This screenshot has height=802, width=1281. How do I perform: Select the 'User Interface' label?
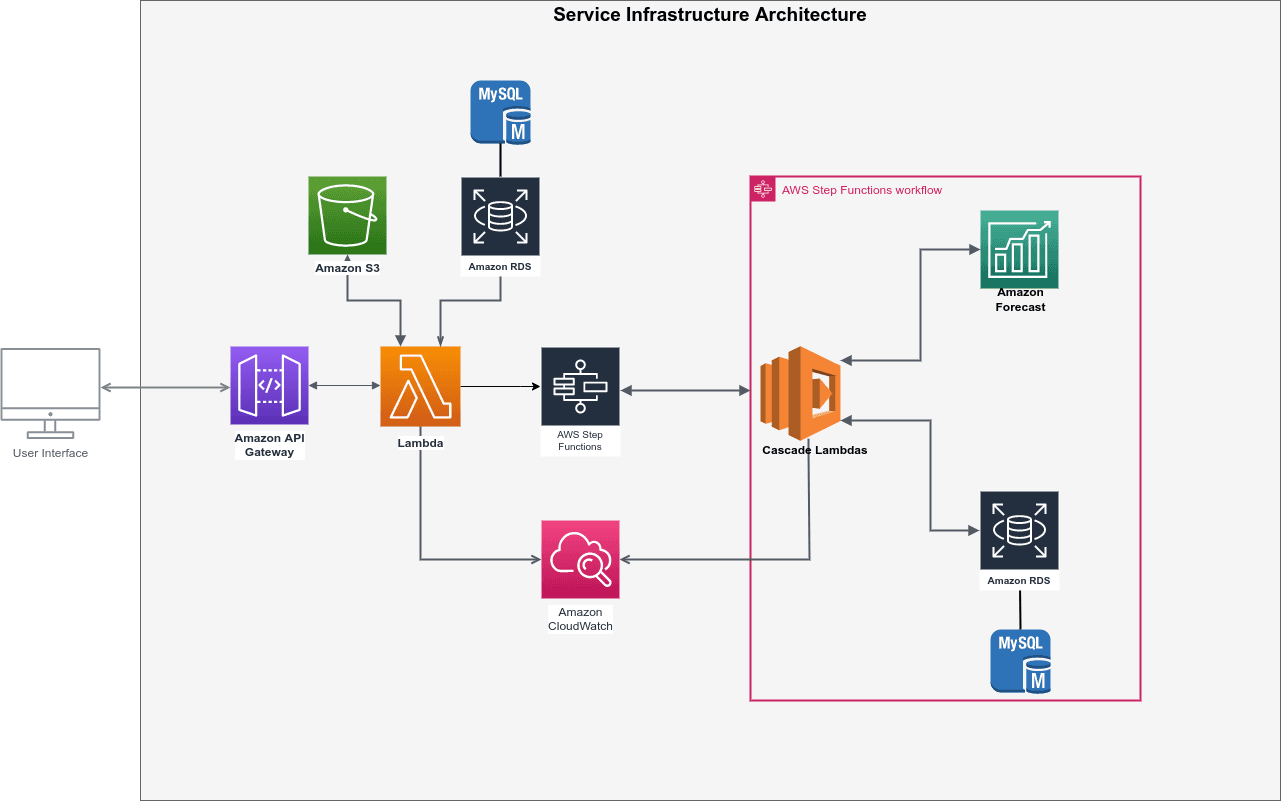[50, 453]
